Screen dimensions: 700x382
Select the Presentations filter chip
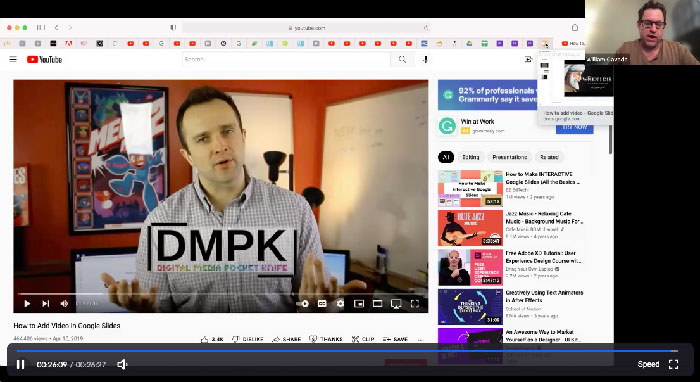509,157
